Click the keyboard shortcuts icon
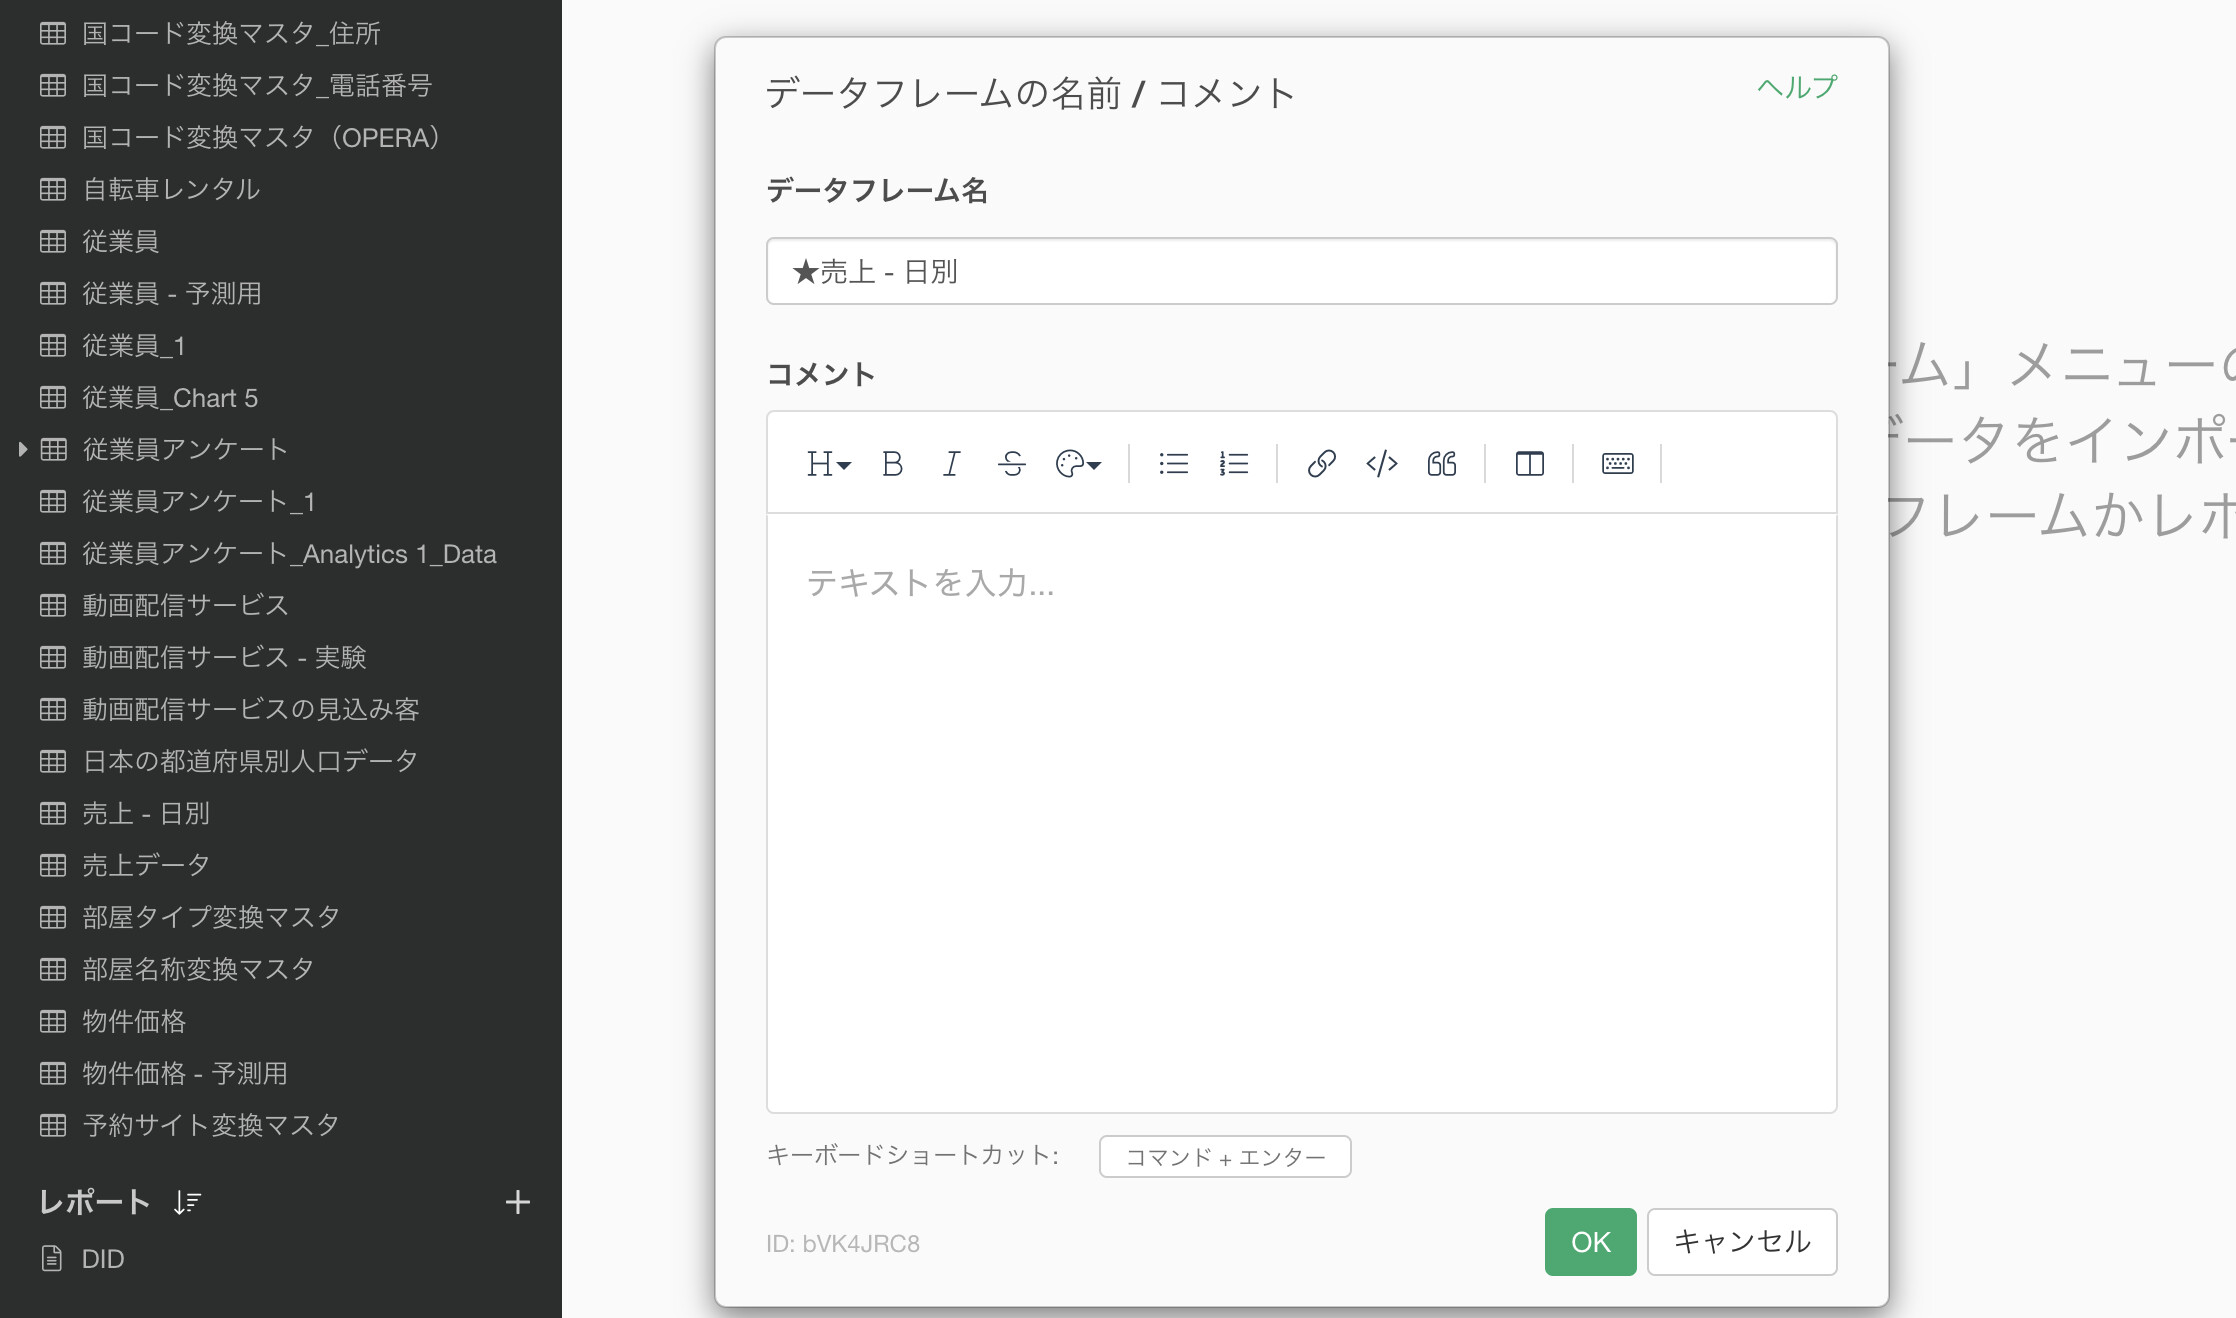This screenshot has height=1318, width=2236. 1617,464
